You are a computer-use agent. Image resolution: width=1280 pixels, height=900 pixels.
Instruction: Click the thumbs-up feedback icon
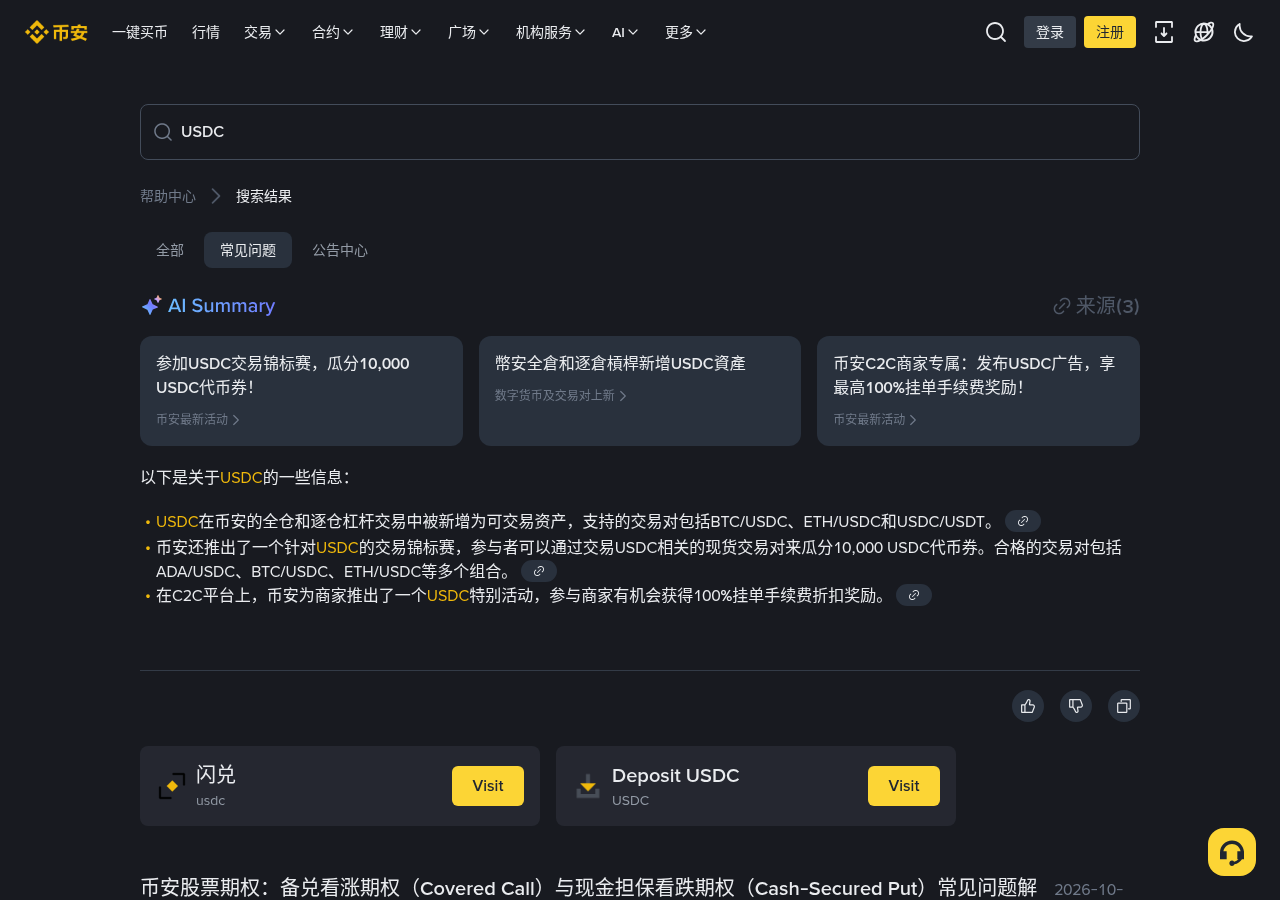click(1028, 706)
